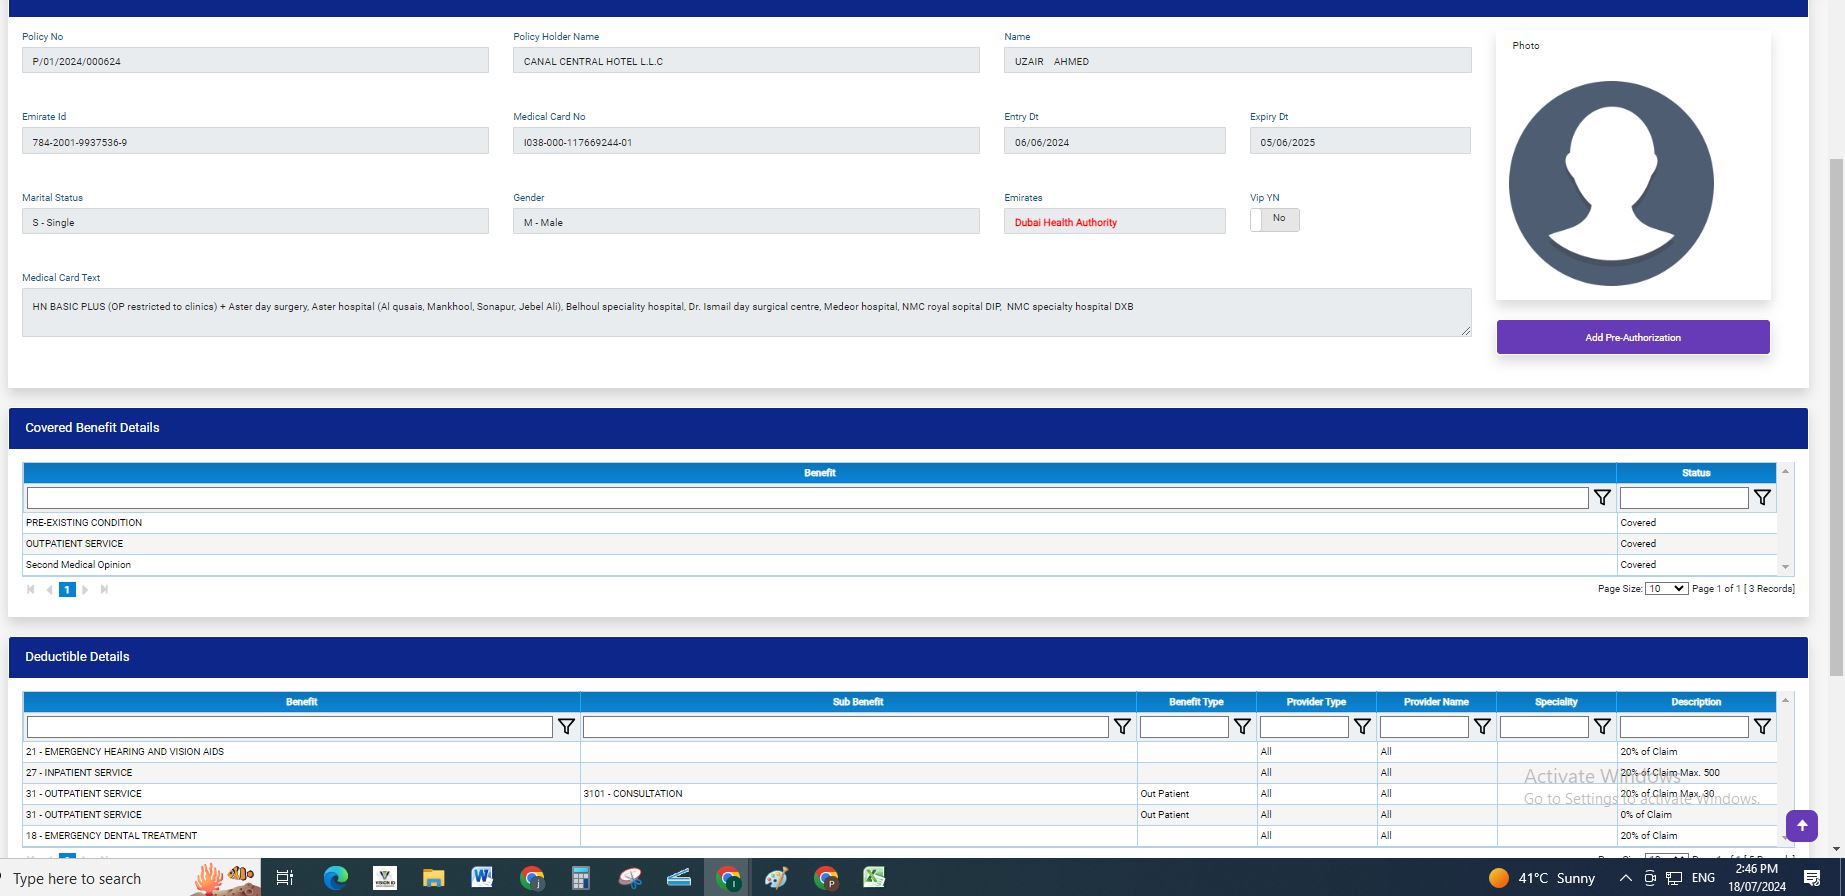Click the member photo placeholder
Viewport: 1845px width, 896px height.
click(x=1611, y=184)
